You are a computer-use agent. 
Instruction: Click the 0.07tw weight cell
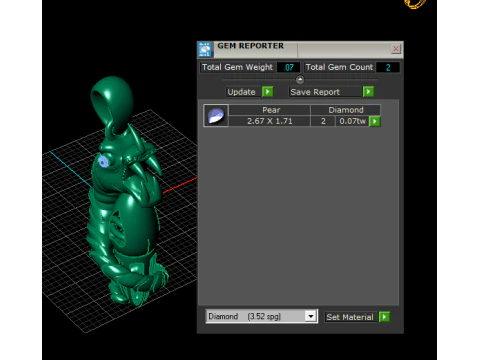[x=352, y=121]
